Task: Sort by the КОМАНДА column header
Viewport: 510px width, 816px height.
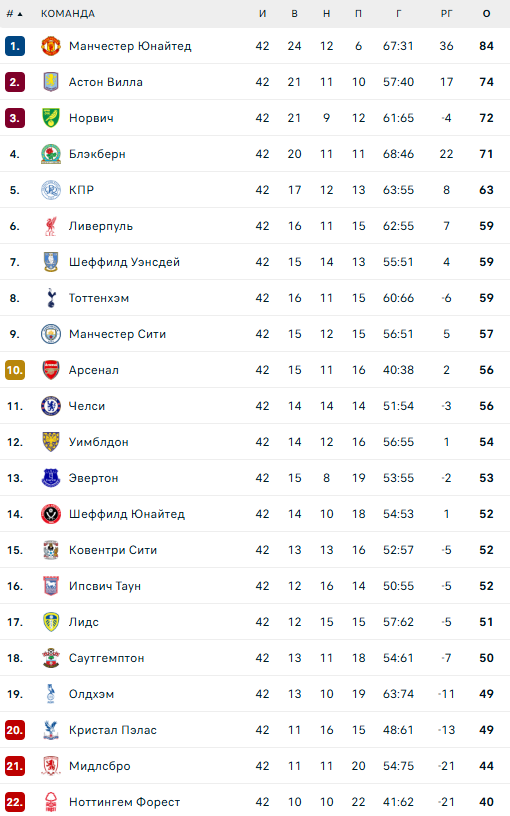Action: click(x=68, y=14)
